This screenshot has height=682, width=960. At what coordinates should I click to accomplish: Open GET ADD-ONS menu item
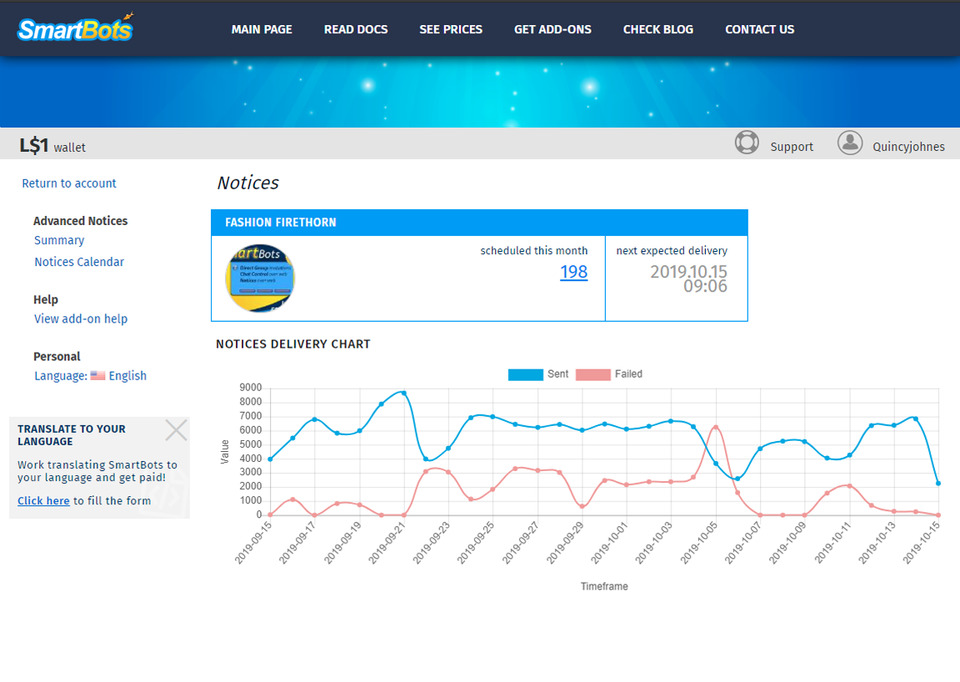click(552, 29)
